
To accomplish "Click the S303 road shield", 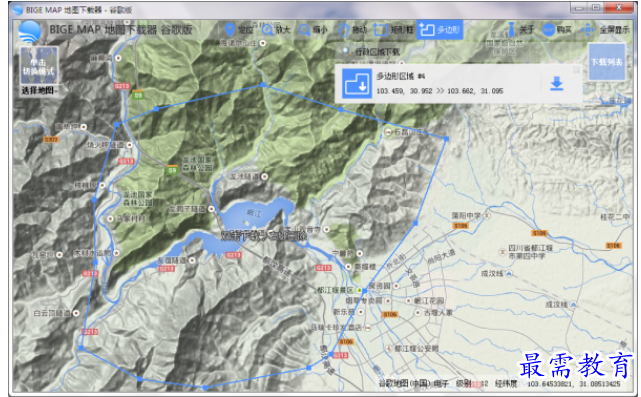I will 52,139.
